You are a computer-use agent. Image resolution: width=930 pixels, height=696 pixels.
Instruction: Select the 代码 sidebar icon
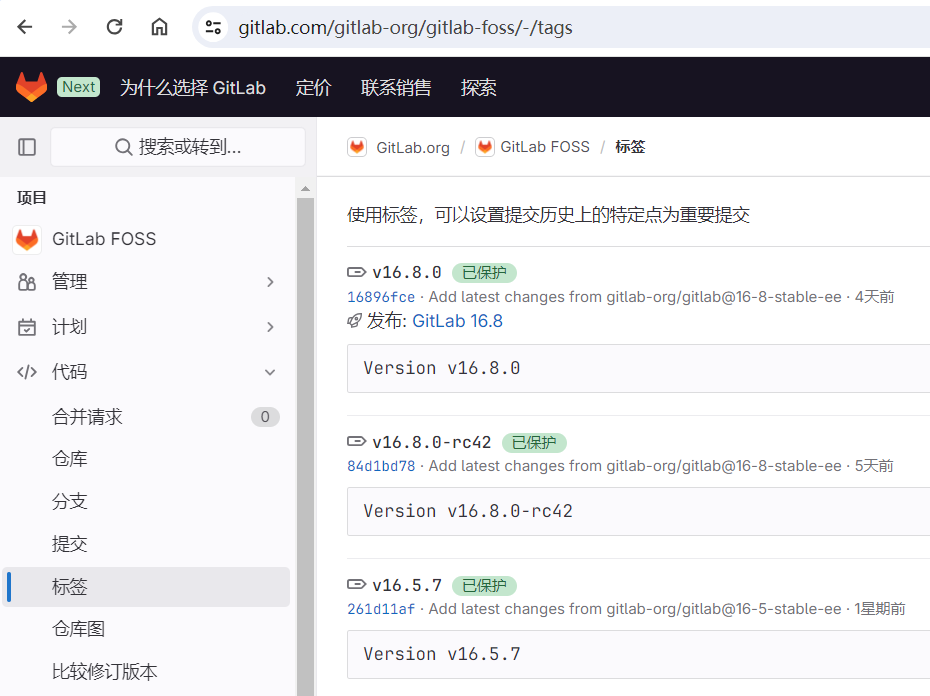point(27,371)
